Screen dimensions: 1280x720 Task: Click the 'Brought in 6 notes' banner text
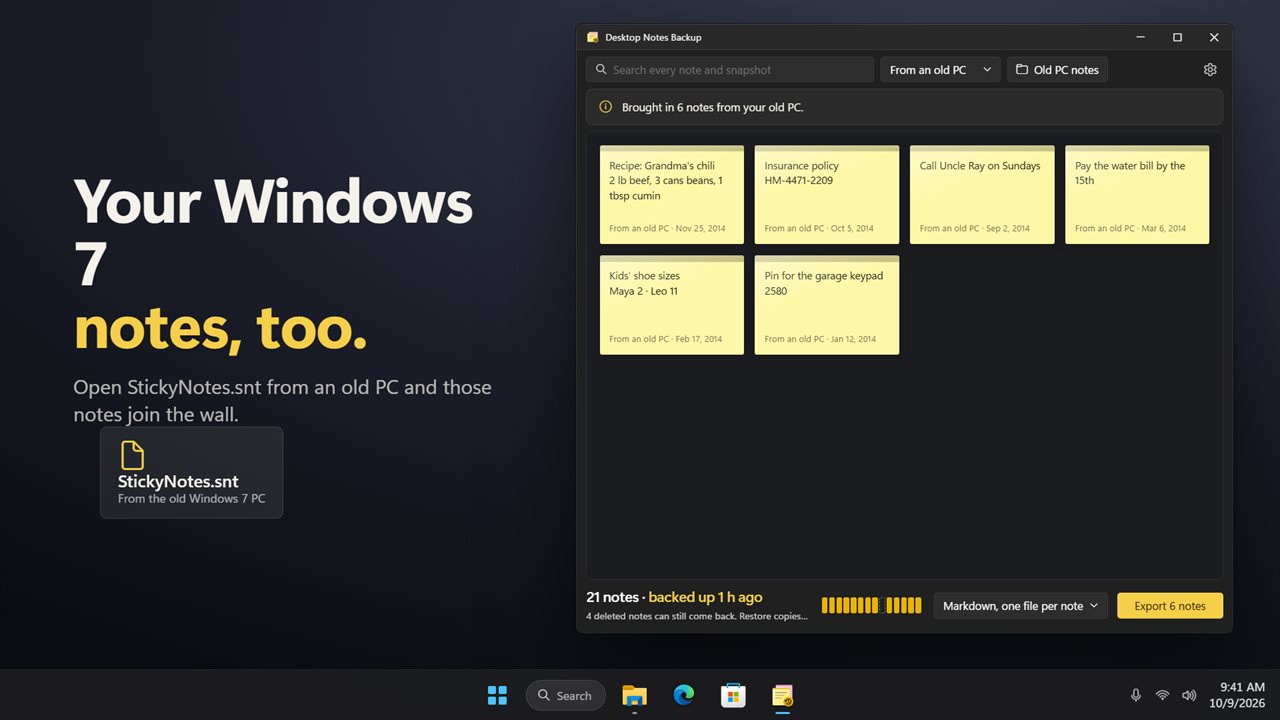point(712,107)
